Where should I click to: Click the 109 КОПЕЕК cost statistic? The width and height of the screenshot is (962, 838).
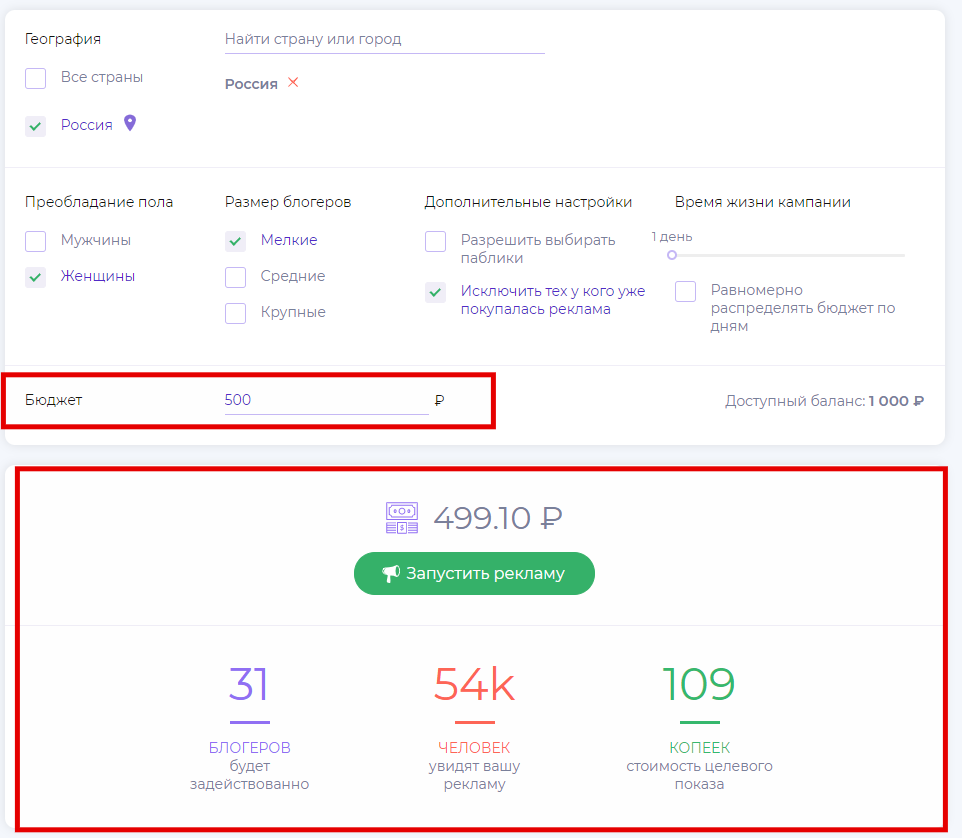tap(699, 685)
